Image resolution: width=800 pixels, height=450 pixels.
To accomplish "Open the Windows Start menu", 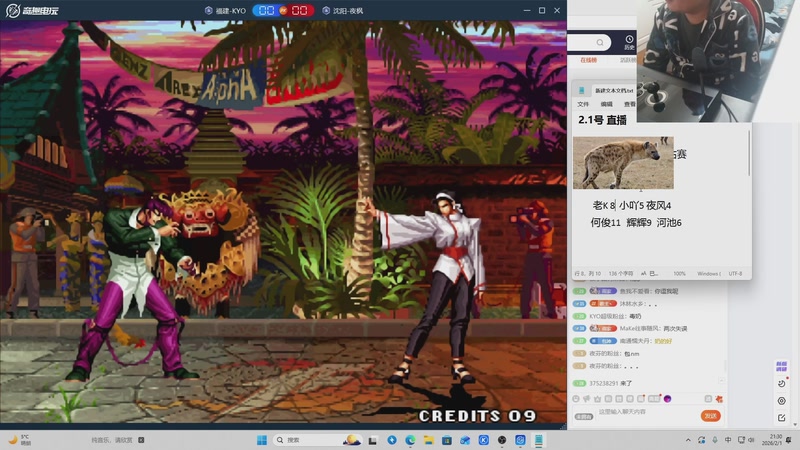I will [x=262, y=440].
